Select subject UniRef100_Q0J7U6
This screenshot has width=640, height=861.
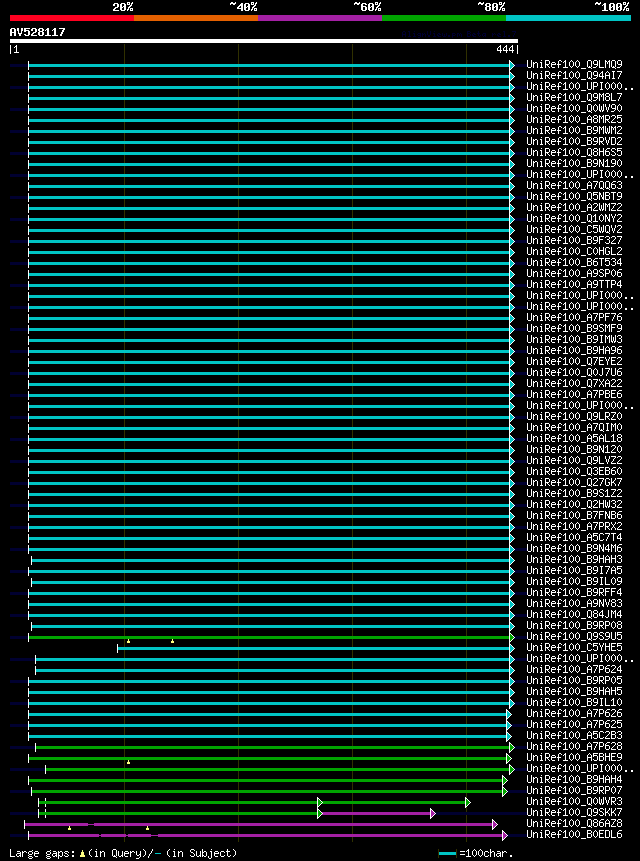[x=574, y=372]
